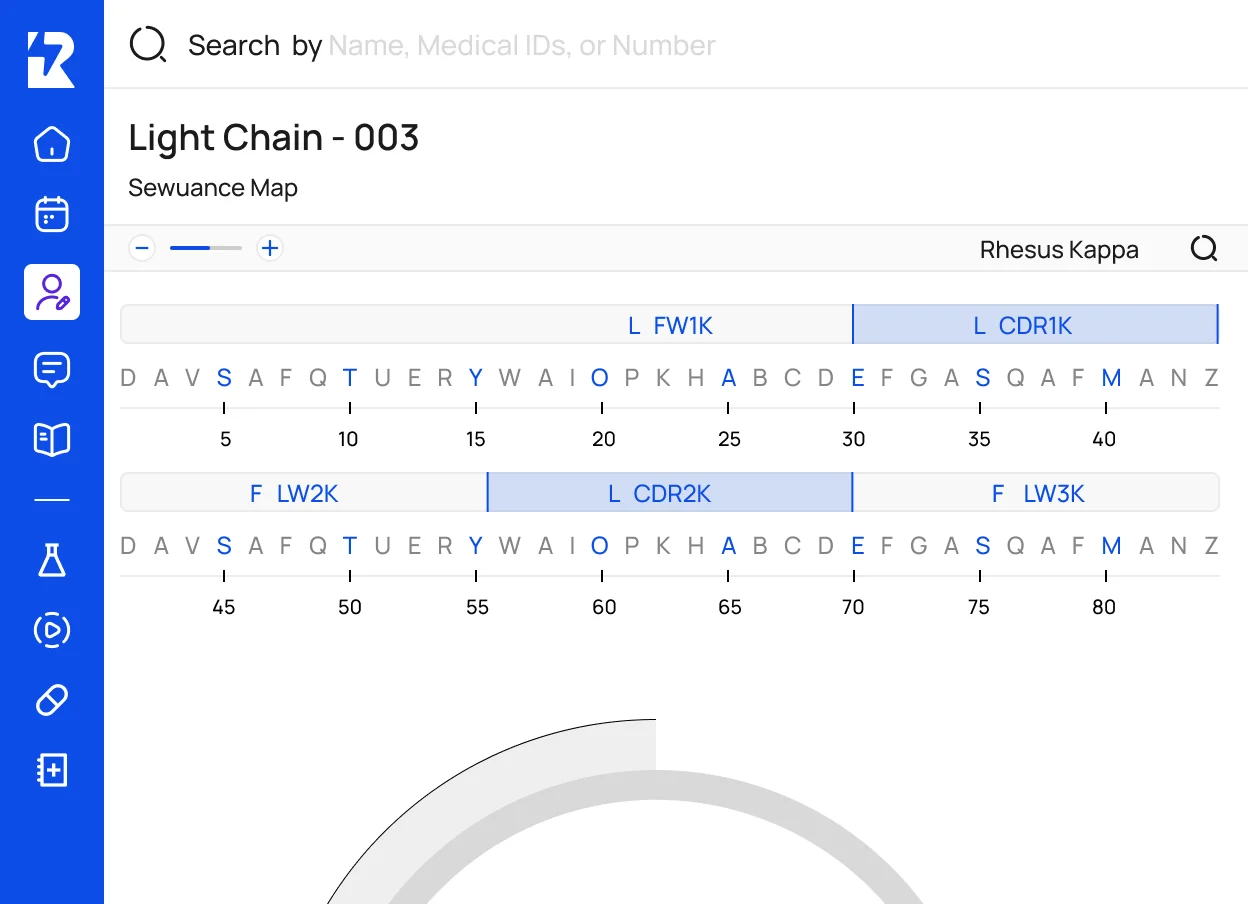Open the Home icon in sidebar
This screenshot has height=904, width=1248.
(52, 144)
